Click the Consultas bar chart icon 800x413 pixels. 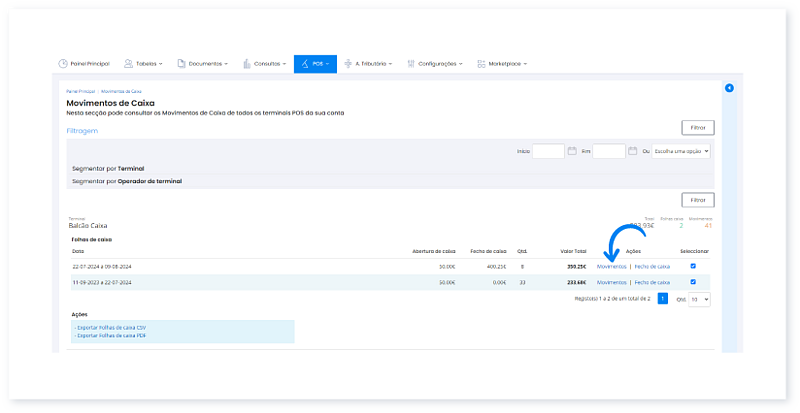246,64
